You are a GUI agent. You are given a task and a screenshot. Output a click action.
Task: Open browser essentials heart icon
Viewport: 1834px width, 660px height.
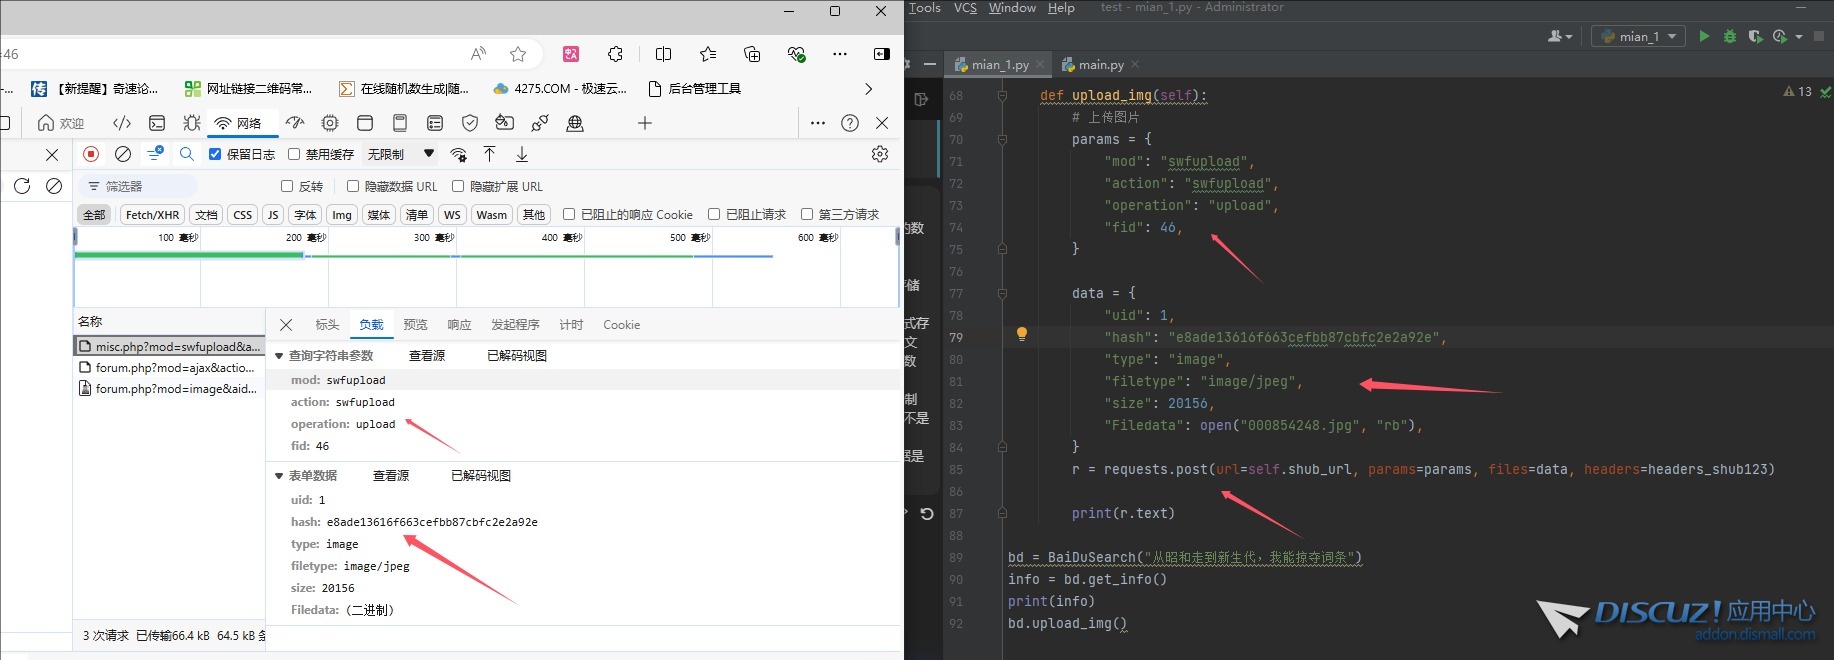tap(796, 54)
